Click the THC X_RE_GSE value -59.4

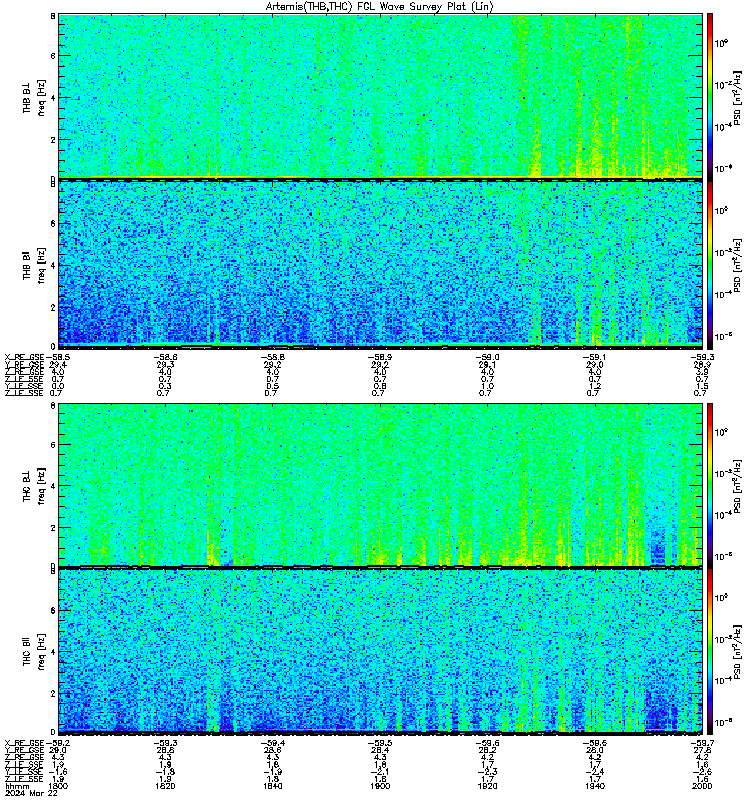point(272,743)
